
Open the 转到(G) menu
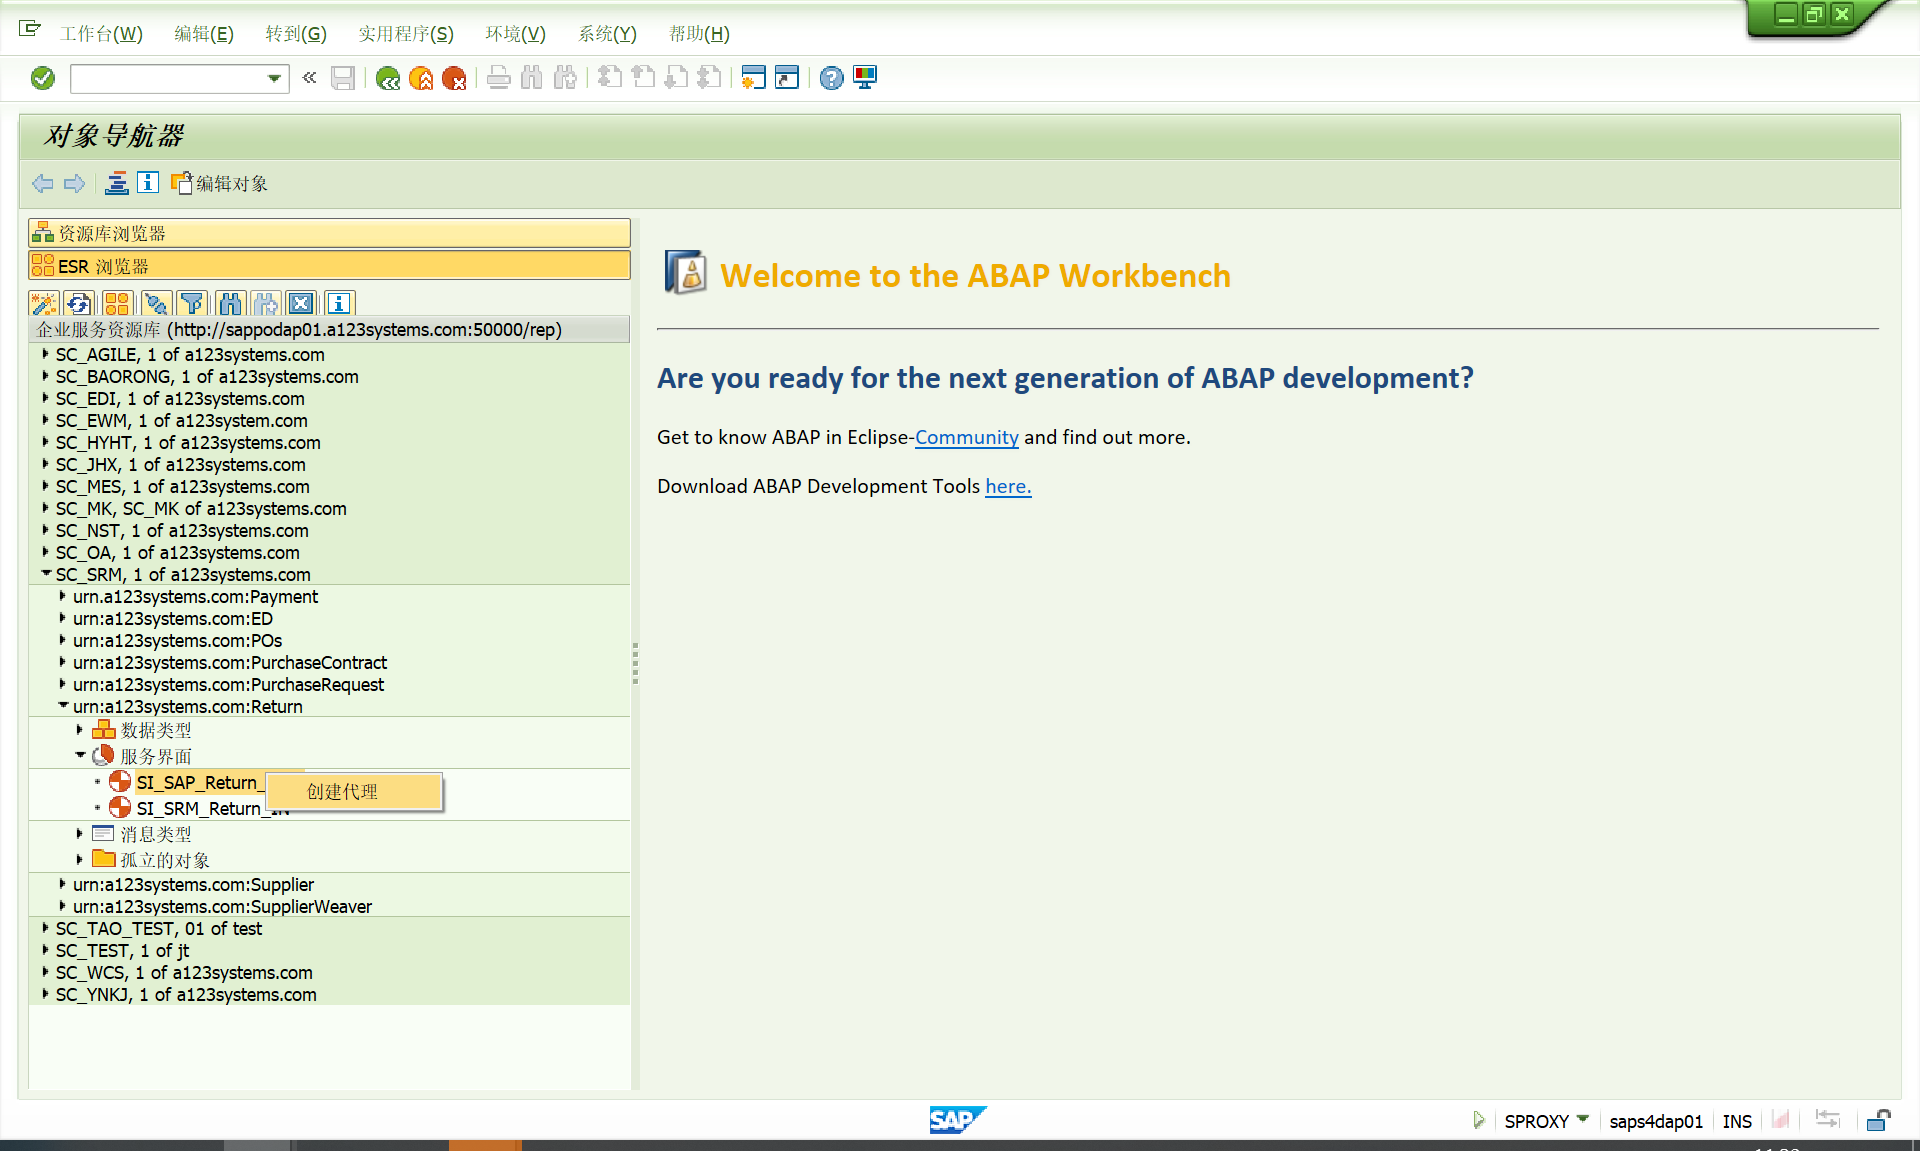click(x=295, y=34)
